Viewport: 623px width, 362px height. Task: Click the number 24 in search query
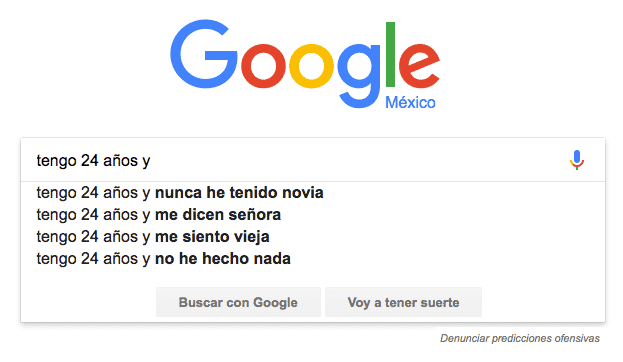pyautogui.click(x=89, y=160)
